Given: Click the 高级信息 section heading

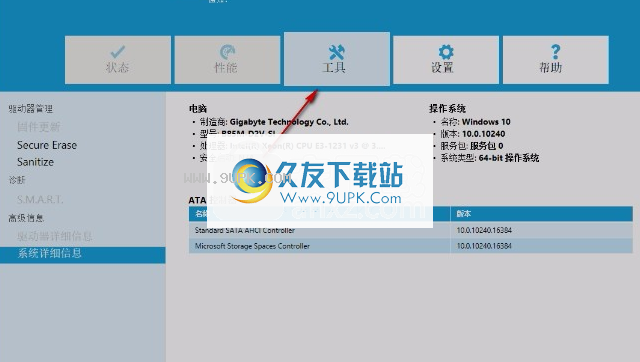Looking at the screenshot, I should (26, 218).
